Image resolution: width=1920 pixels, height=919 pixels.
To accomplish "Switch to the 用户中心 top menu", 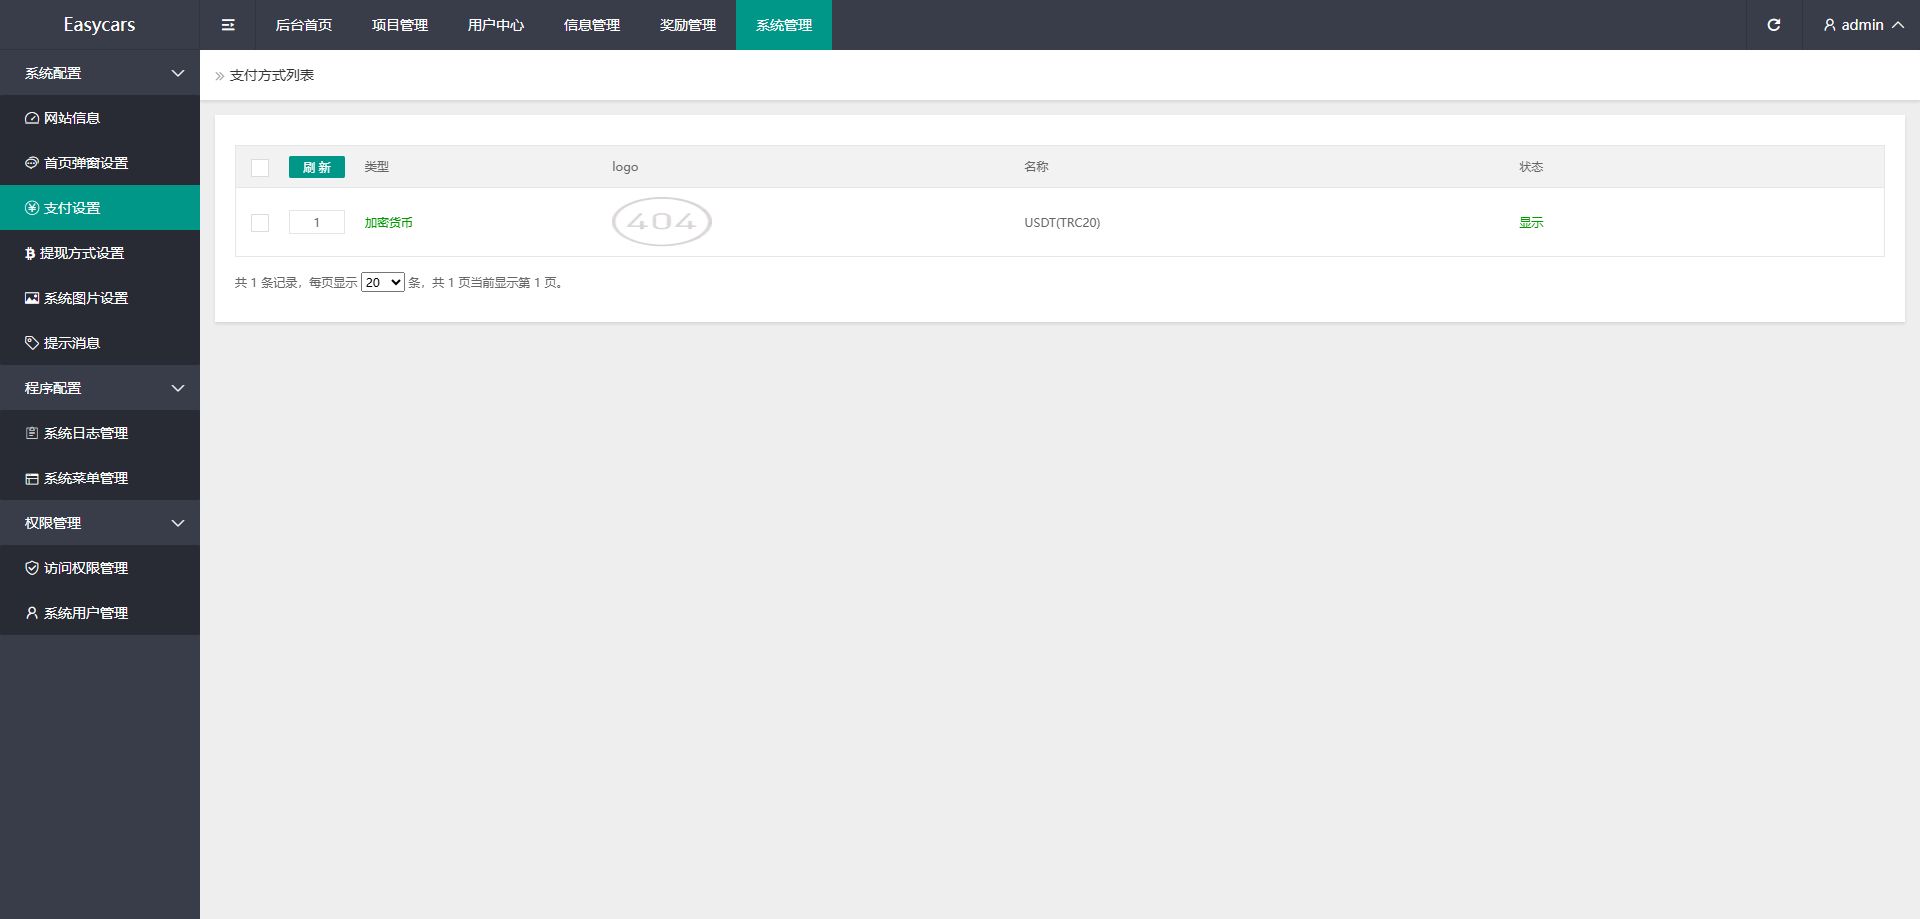I will tap(496, 25).
